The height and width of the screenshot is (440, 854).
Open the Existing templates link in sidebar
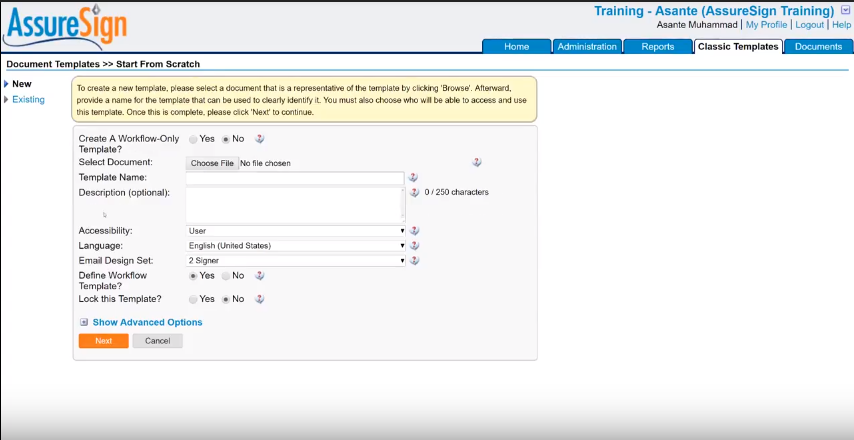click(x=28, y=99)
